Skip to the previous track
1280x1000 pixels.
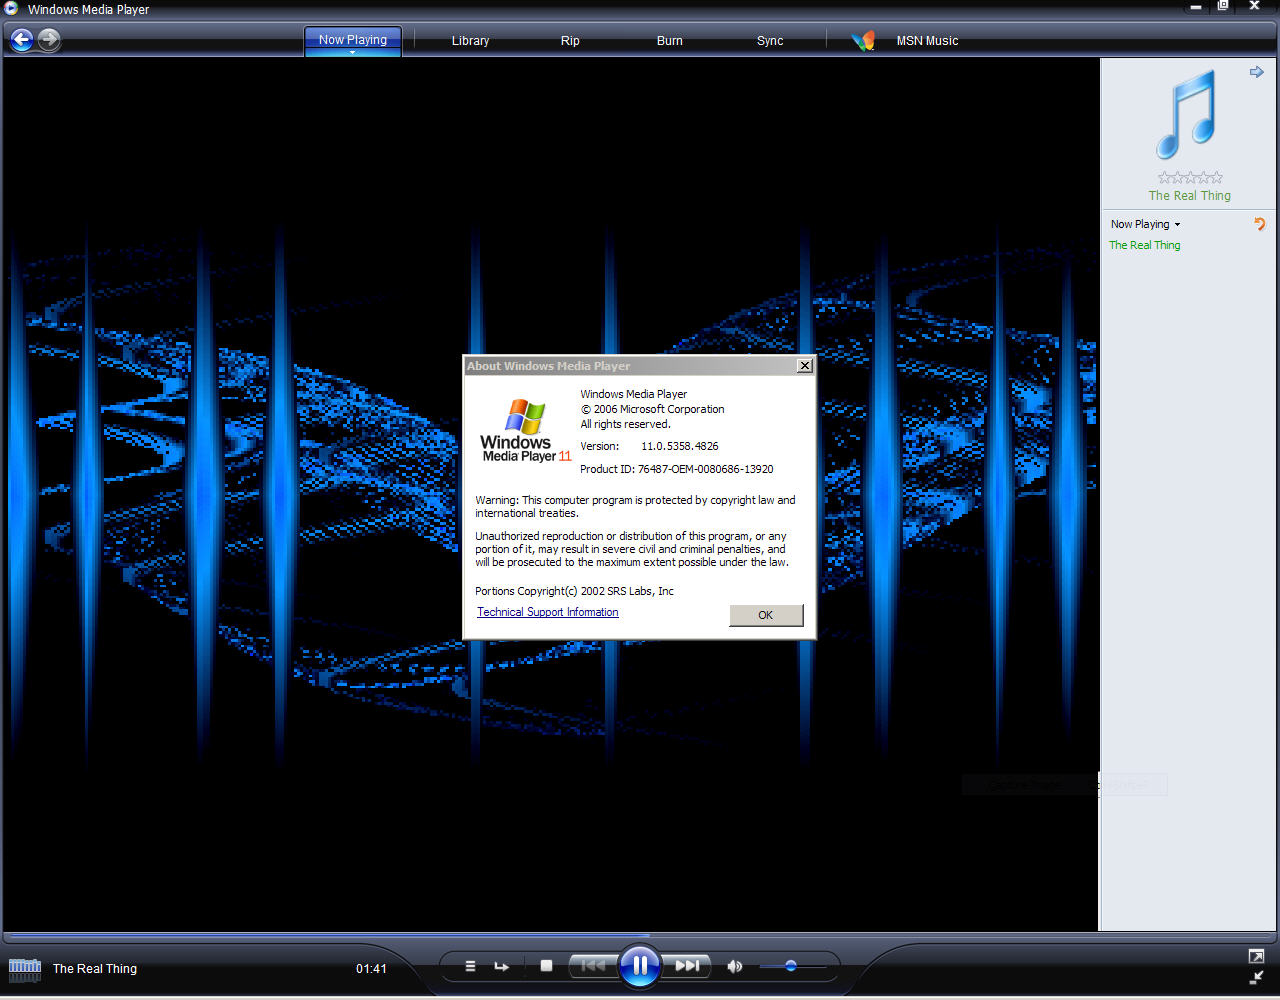(x=593, y=966)
